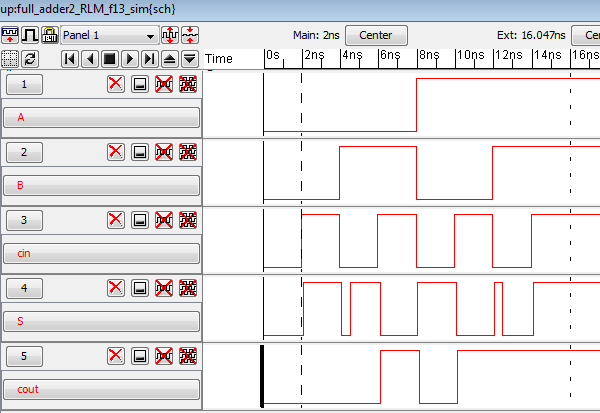Viewport: 600px width, 413px height.
Task: Hide panel 5 with the minimize icon
Action: [x=140, y=356]
